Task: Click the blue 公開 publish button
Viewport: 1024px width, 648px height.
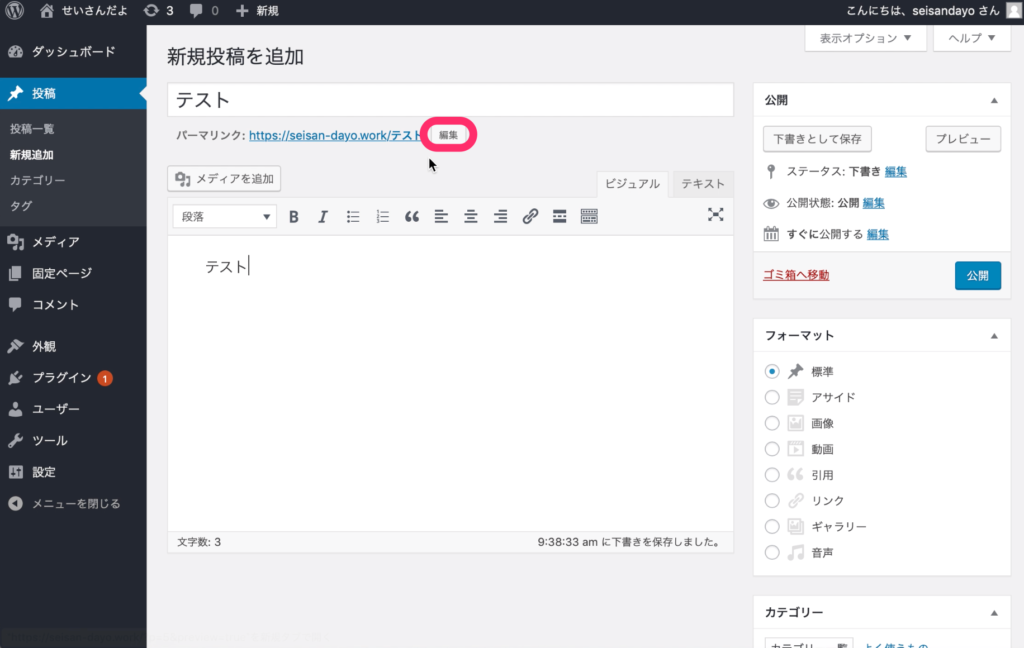Action: pyautogui.click(x=977, y=275)
